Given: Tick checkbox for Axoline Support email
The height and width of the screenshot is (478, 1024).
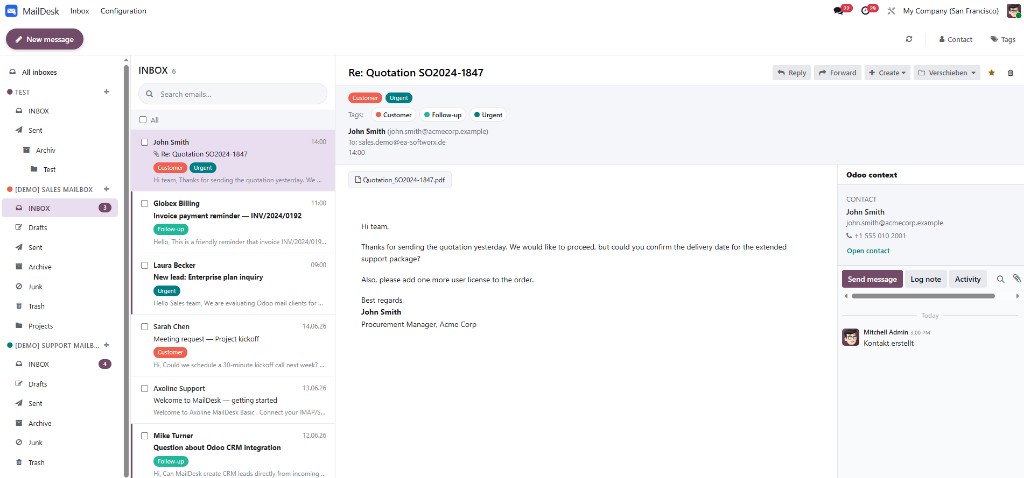Looking at the screenshot, I should click(145, 388).
